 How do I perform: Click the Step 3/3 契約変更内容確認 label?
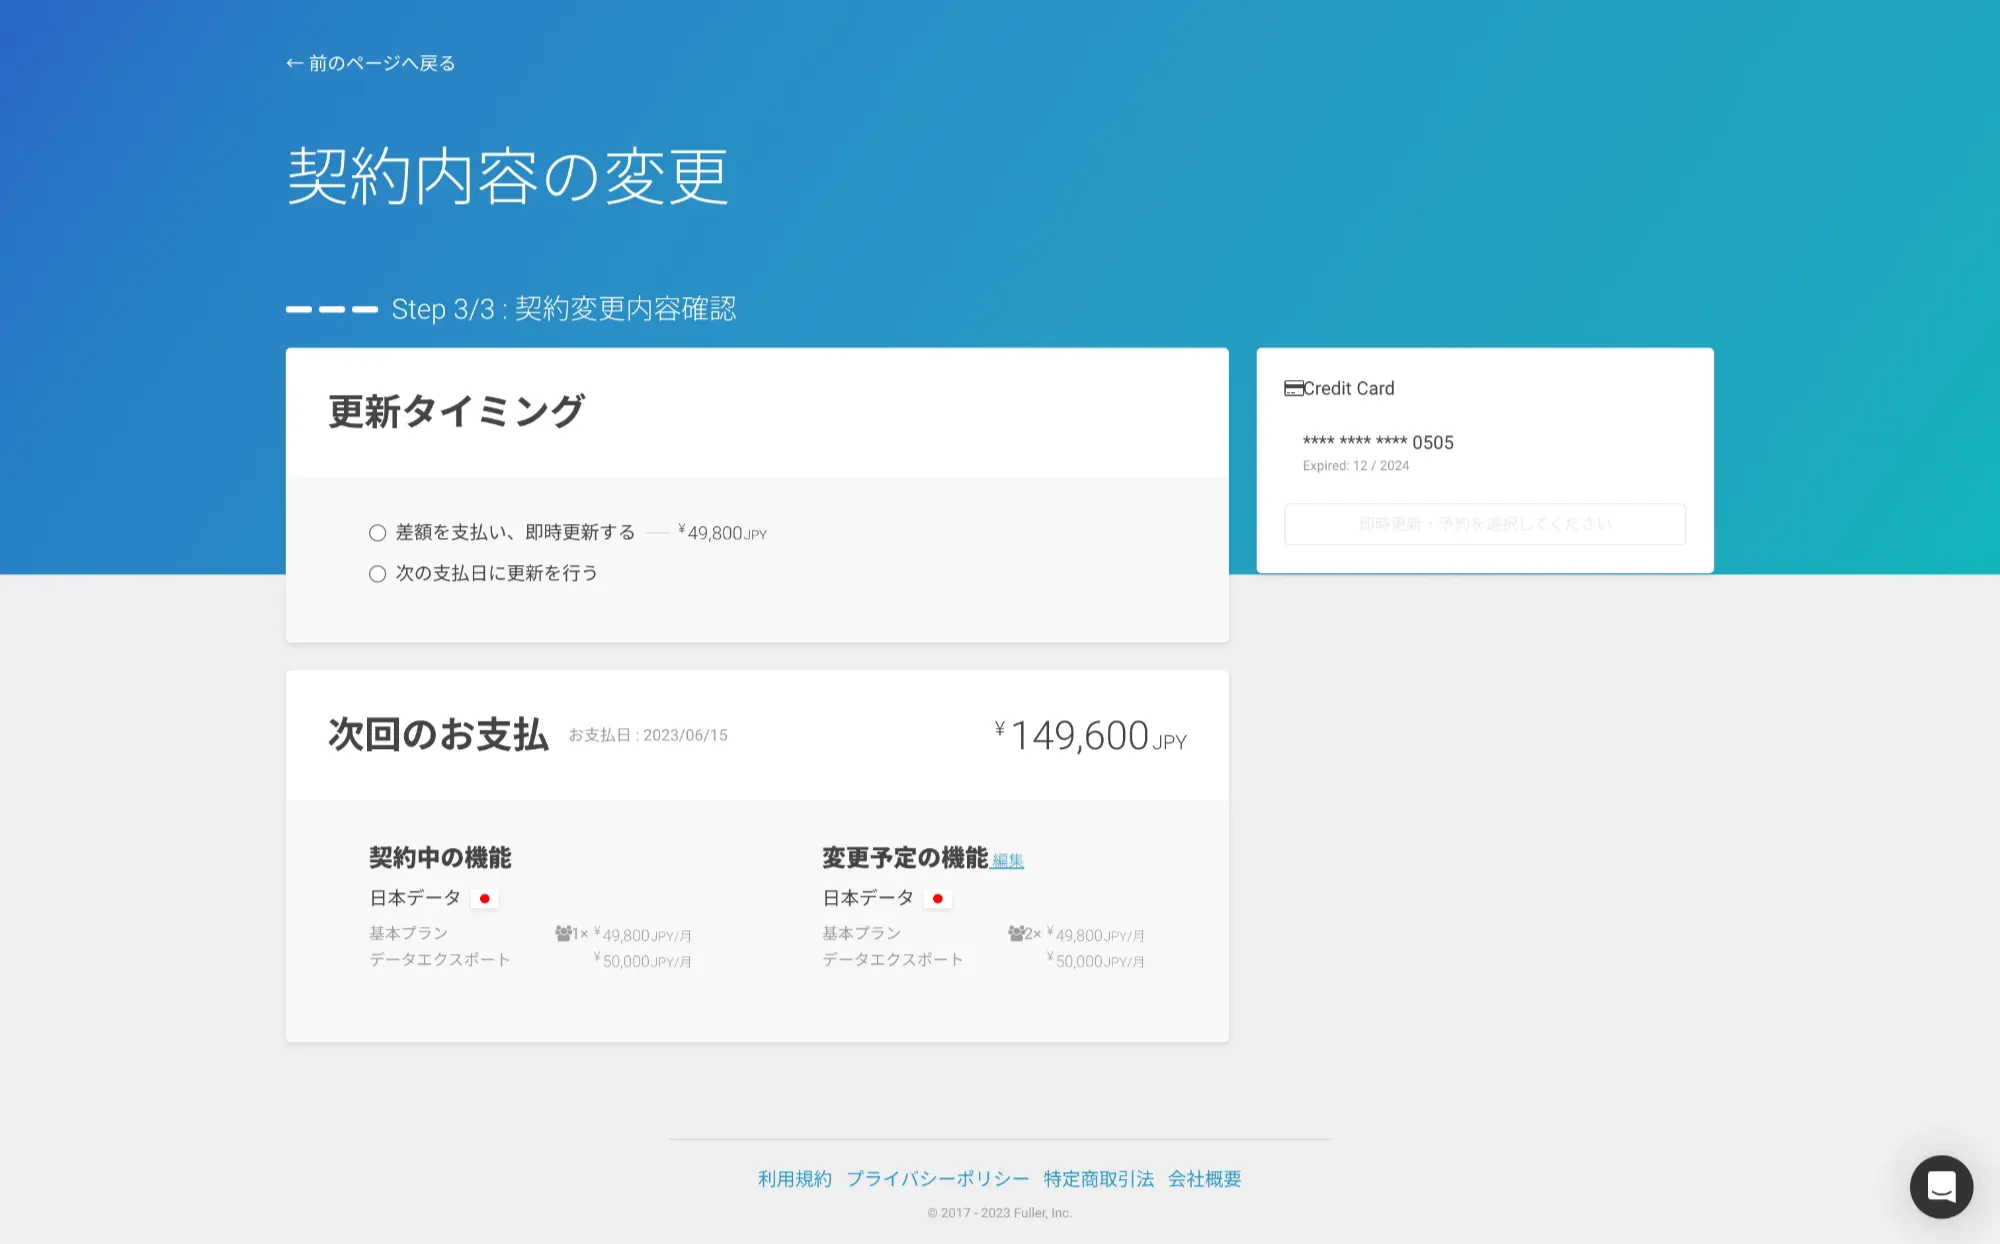pyautogui.click(x=563, y=309)
